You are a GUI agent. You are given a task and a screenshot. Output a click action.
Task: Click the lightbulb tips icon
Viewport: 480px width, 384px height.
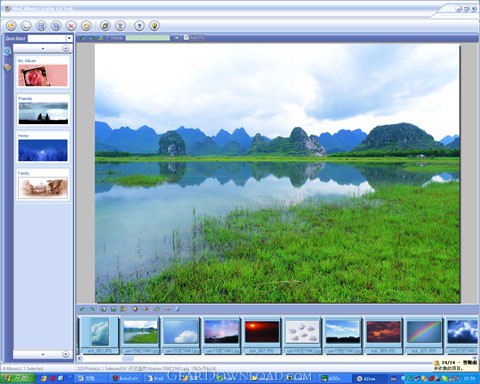coord(154,26)
